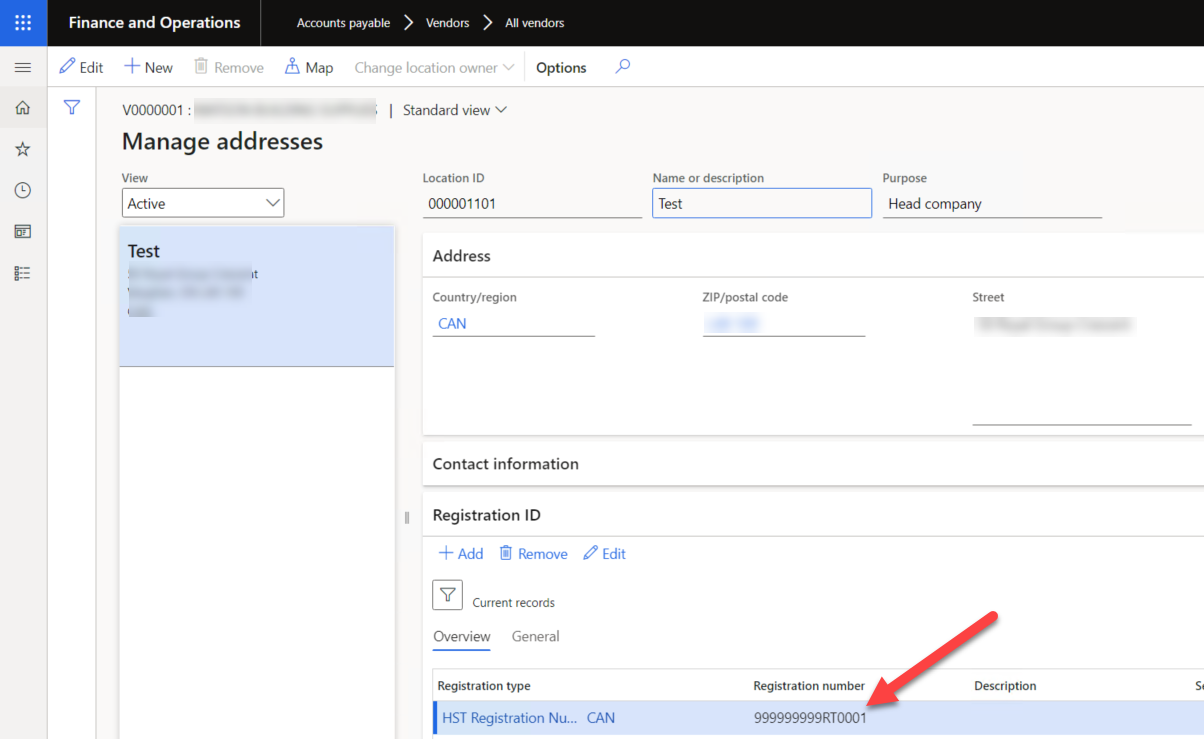Screen dimensions: 1204x739
Task: Click Finance and Operations title
Action: tap(154, 22)
